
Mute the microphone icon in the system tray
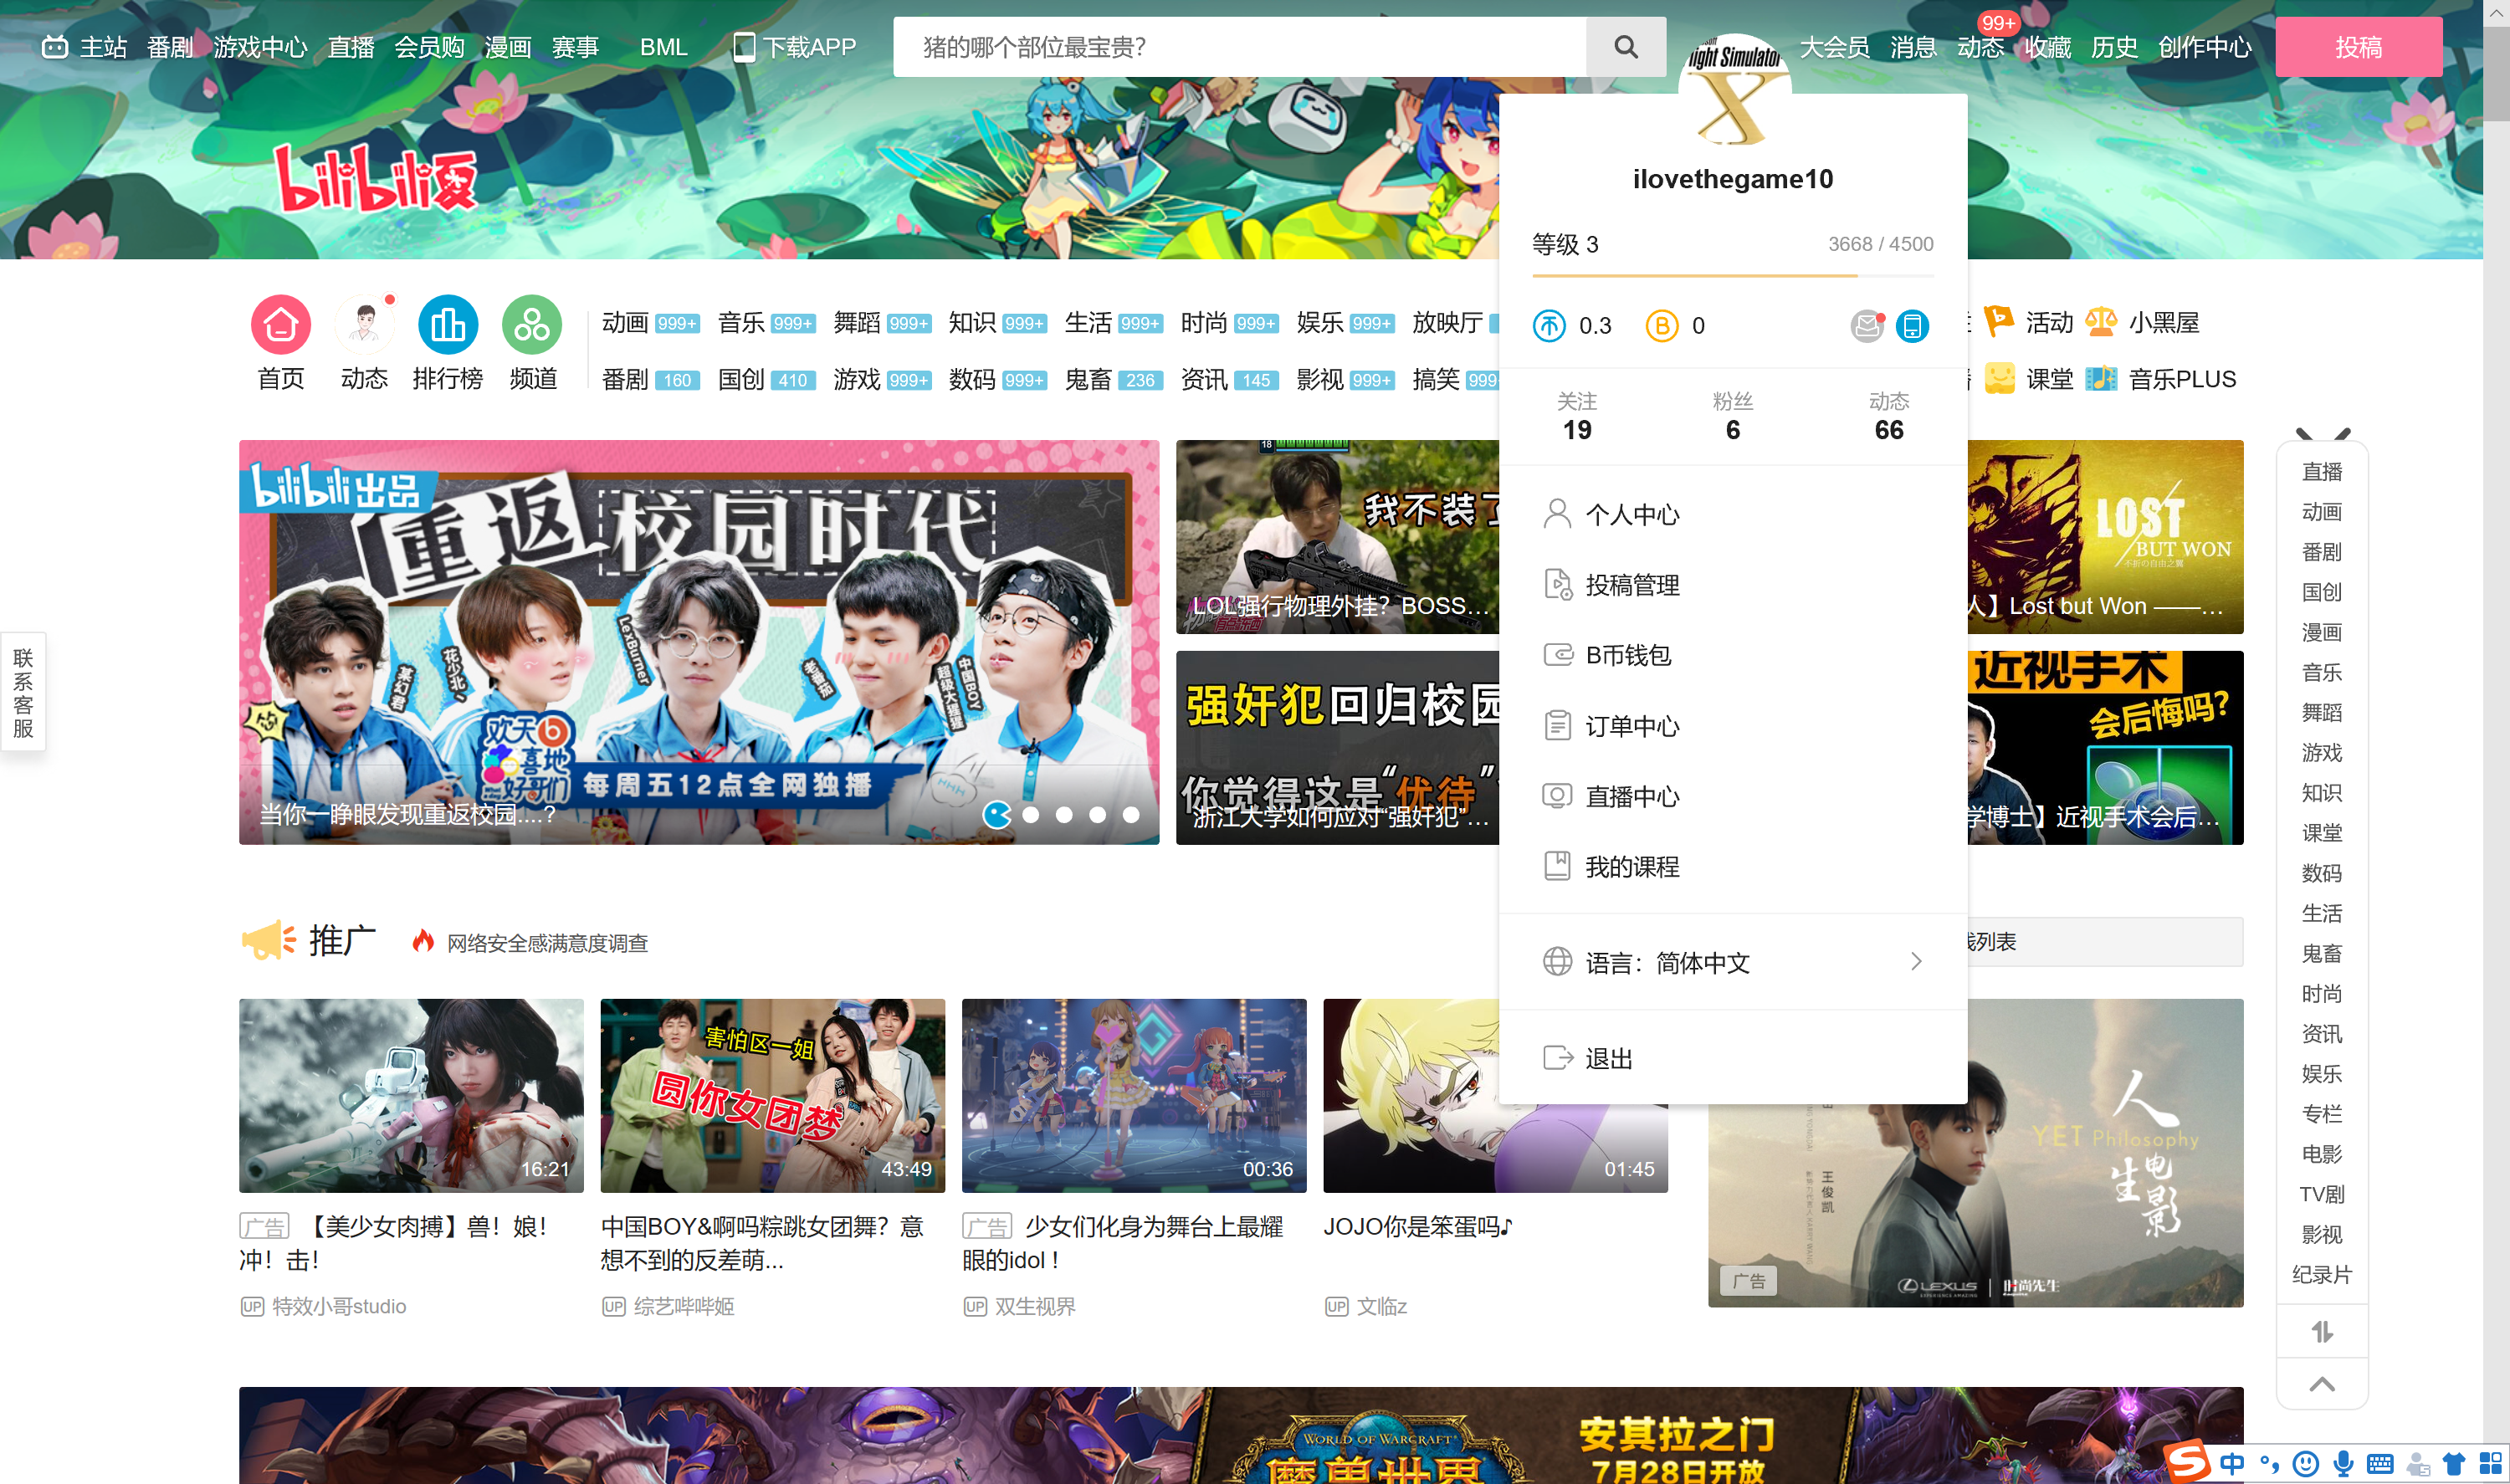click(2343, 1461)
